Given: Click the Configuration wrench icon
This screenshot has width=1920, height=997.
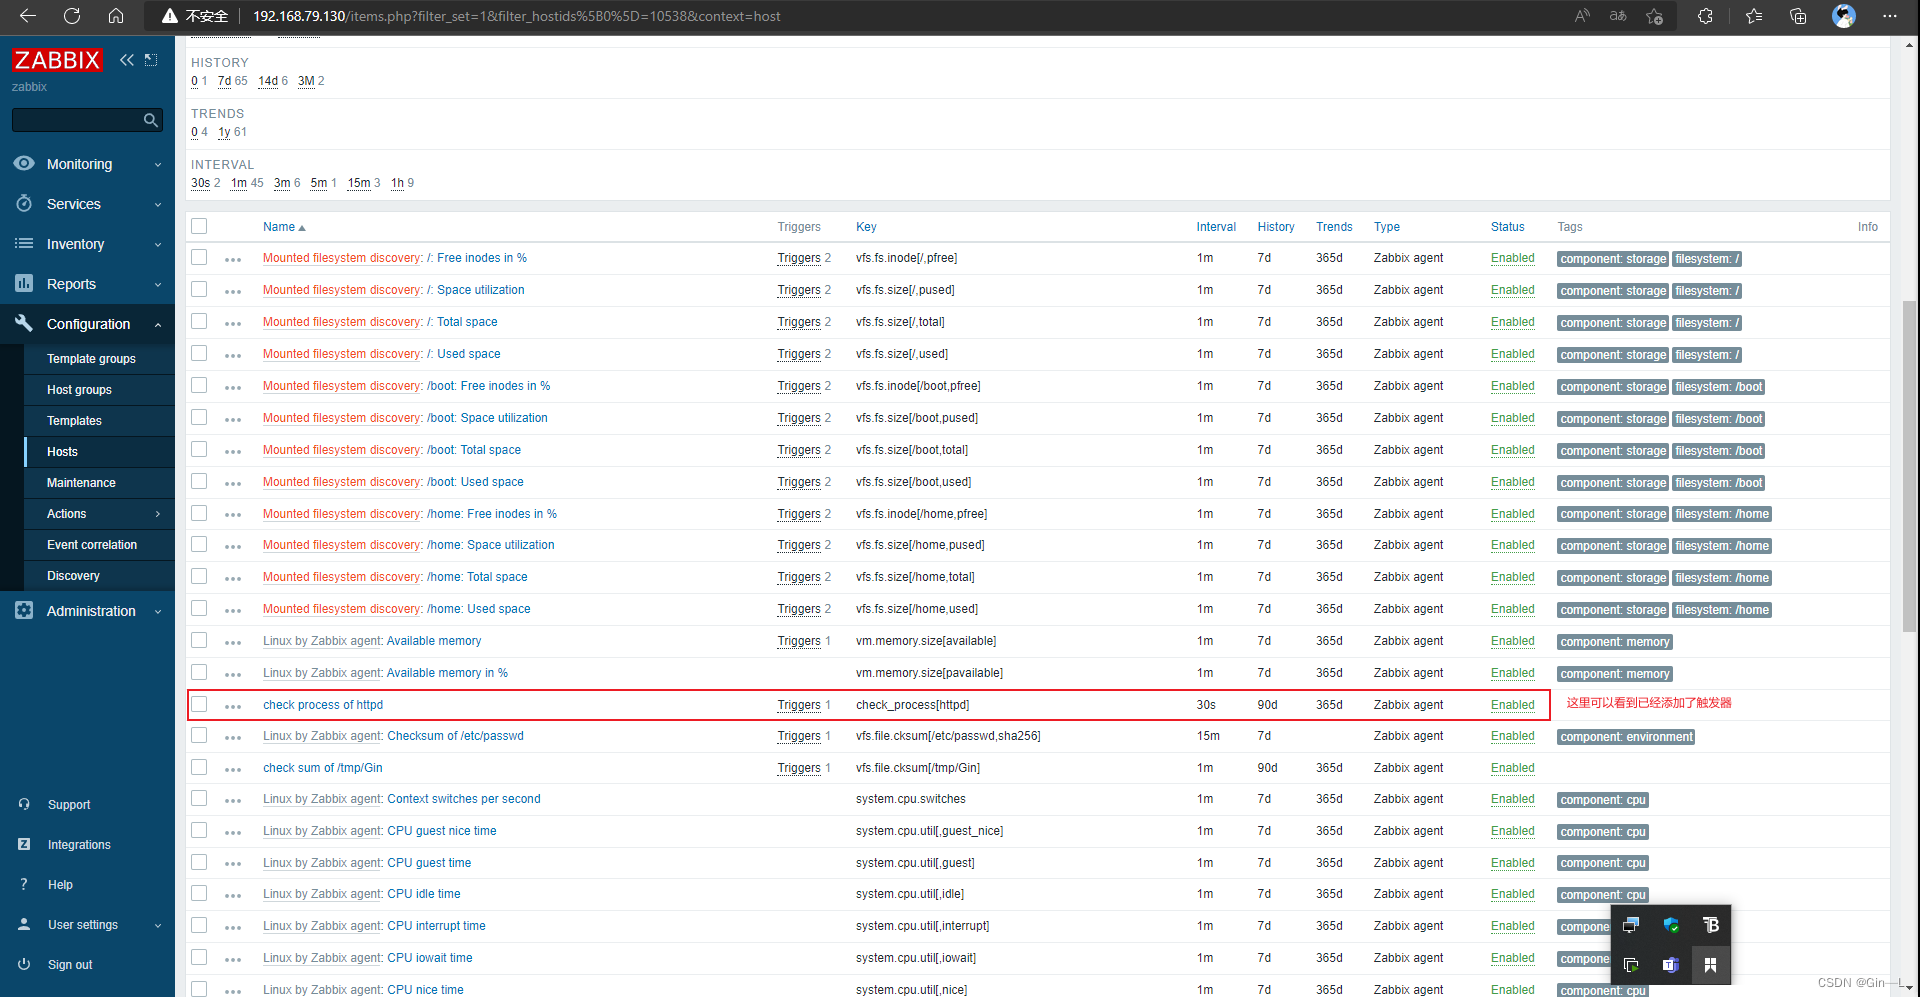Looking at the screenshot, I should pyautogui.click(x=24, y=323).
